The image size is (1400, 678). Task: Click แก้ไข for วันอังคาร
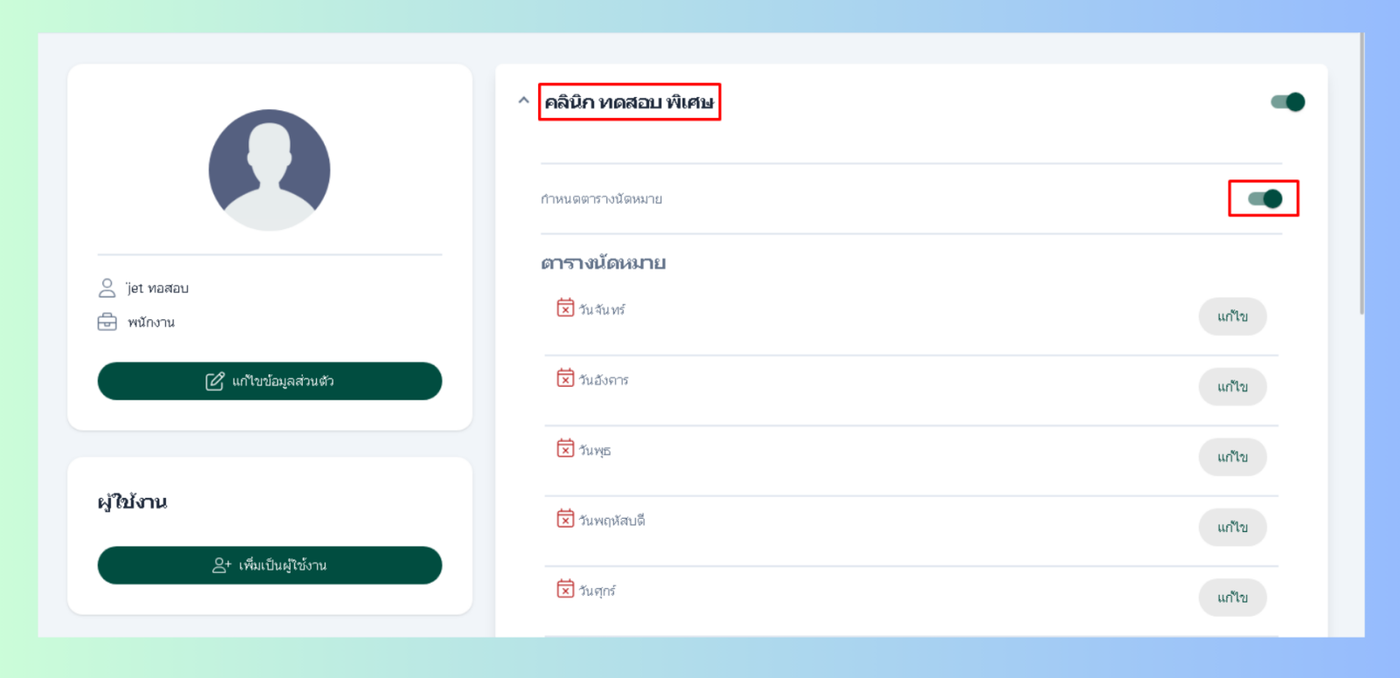[x=1232, y=387]
